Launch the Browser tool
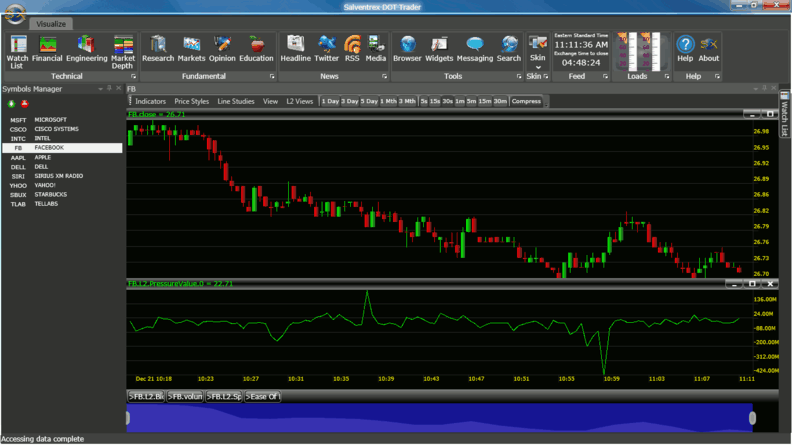The image size is (792, 445). 407,49
